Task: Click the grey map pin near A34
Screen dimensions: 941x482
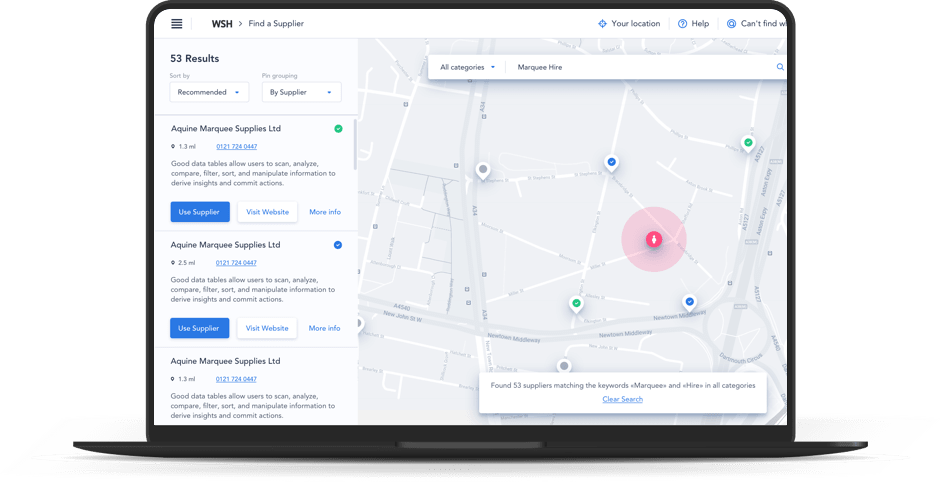Action: coord(483,171)
